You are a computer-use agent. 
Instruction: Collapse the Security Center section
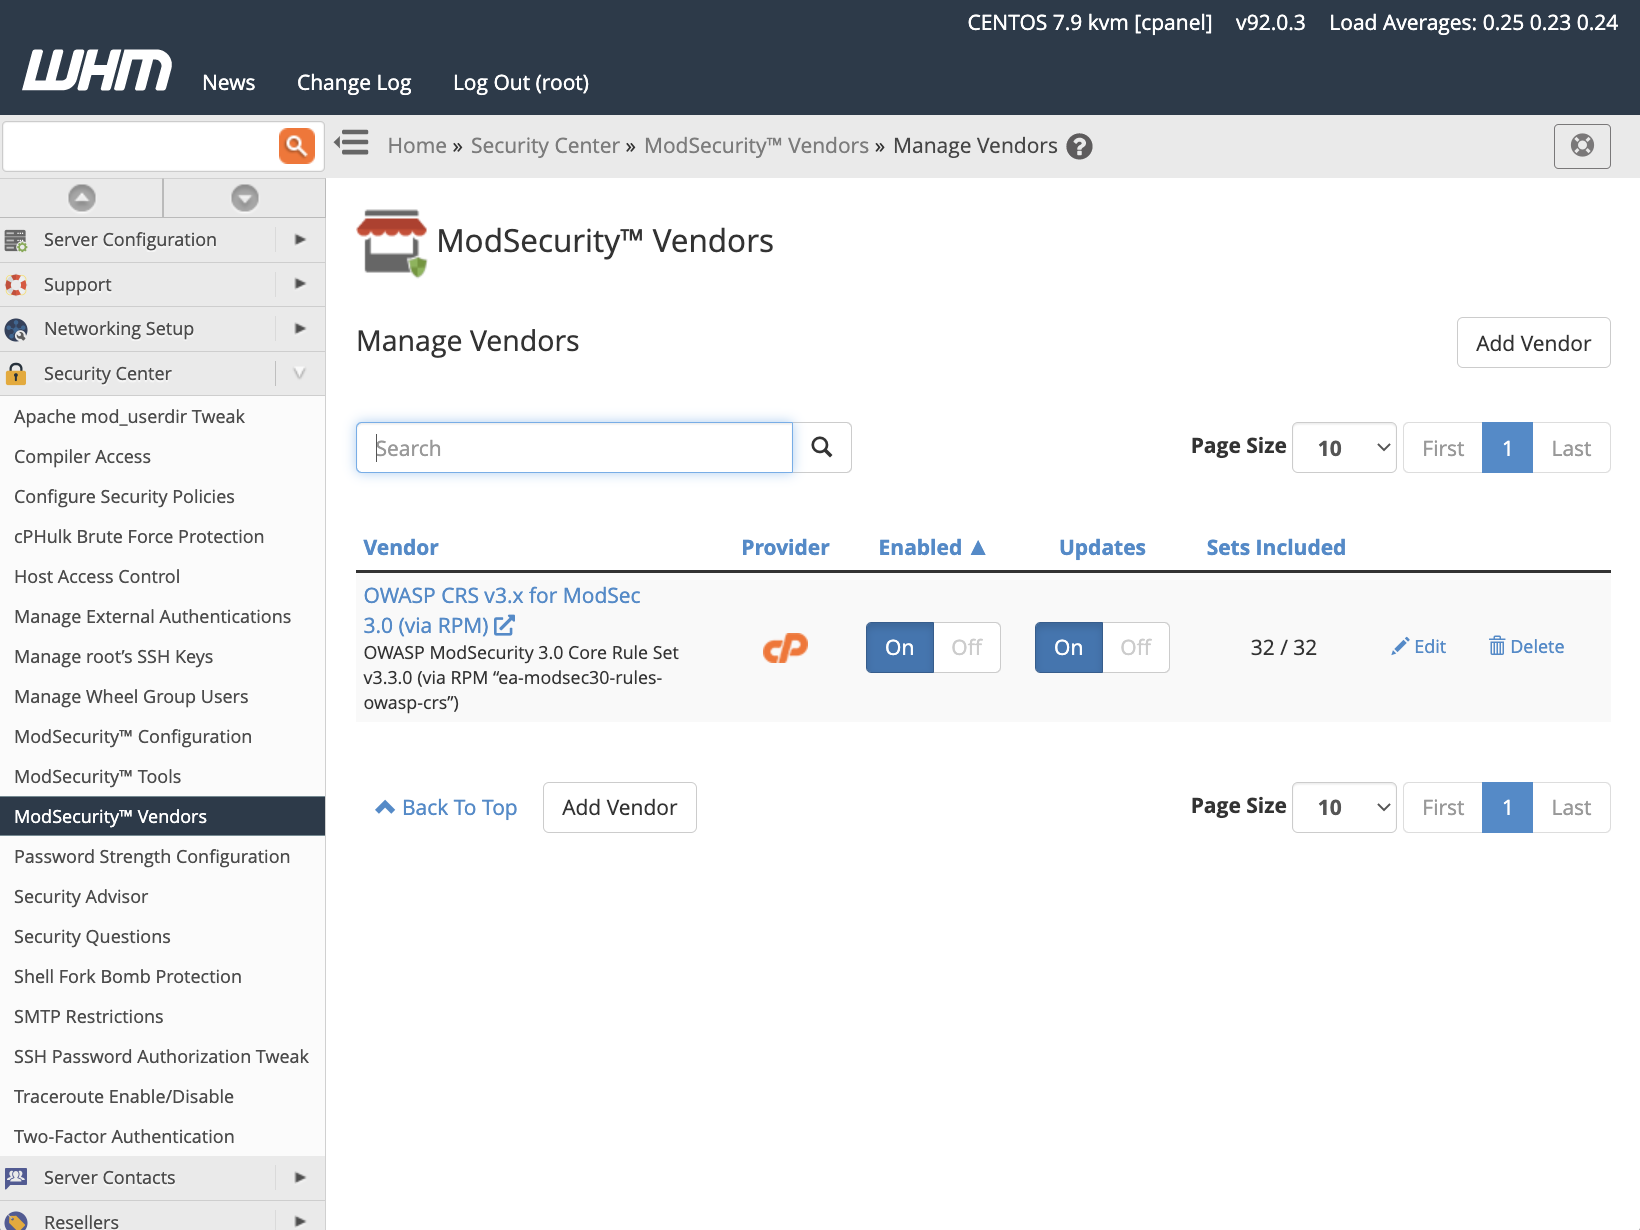[x=298, y=373]
